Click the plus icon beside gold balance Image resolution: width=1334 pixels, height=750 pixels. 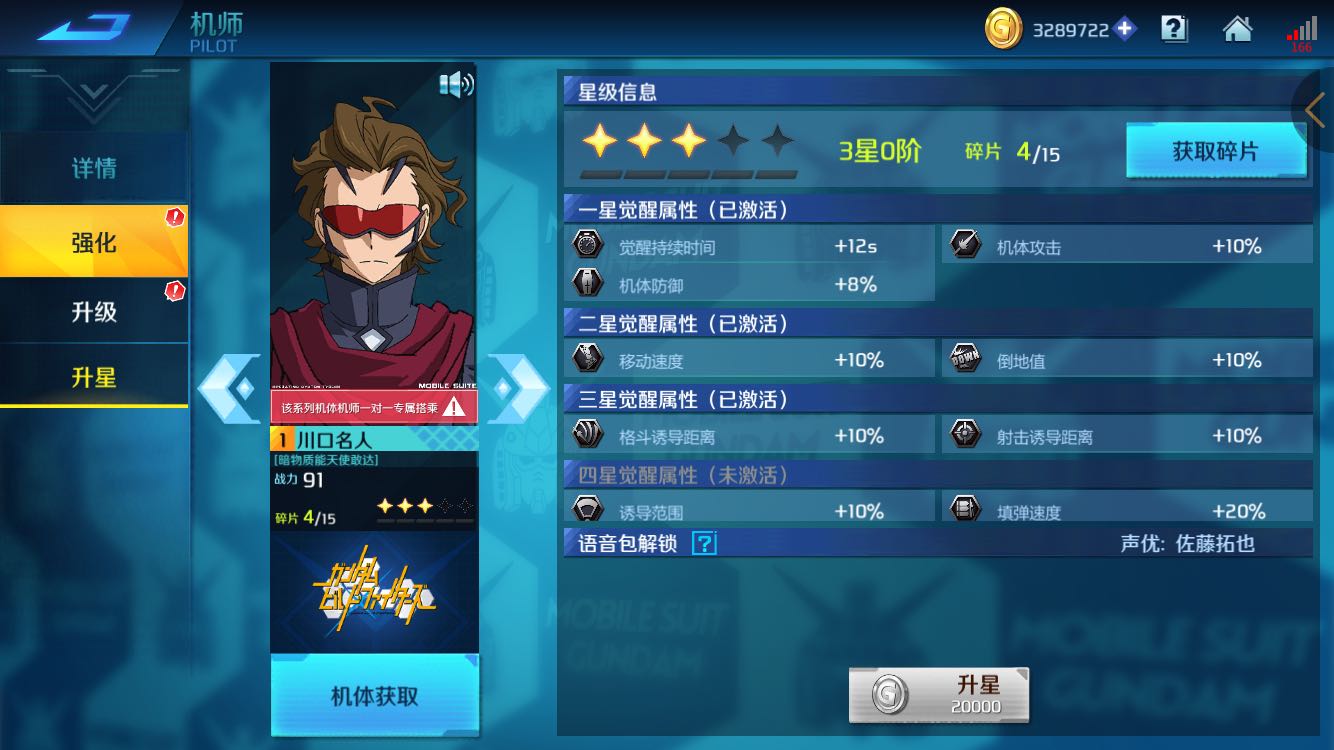[1125, 29]
